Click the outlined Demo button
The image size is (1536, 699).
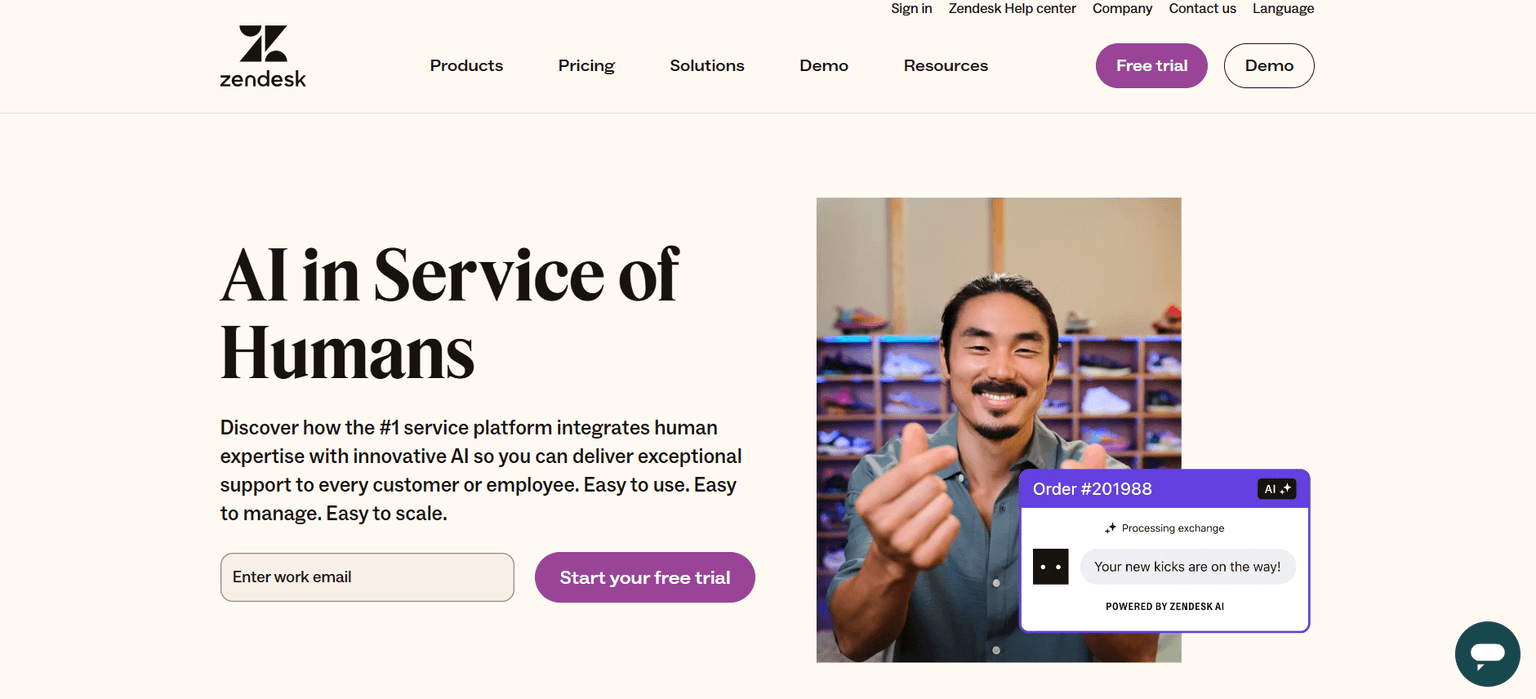pyautogui.click(x=1269, y=66)
